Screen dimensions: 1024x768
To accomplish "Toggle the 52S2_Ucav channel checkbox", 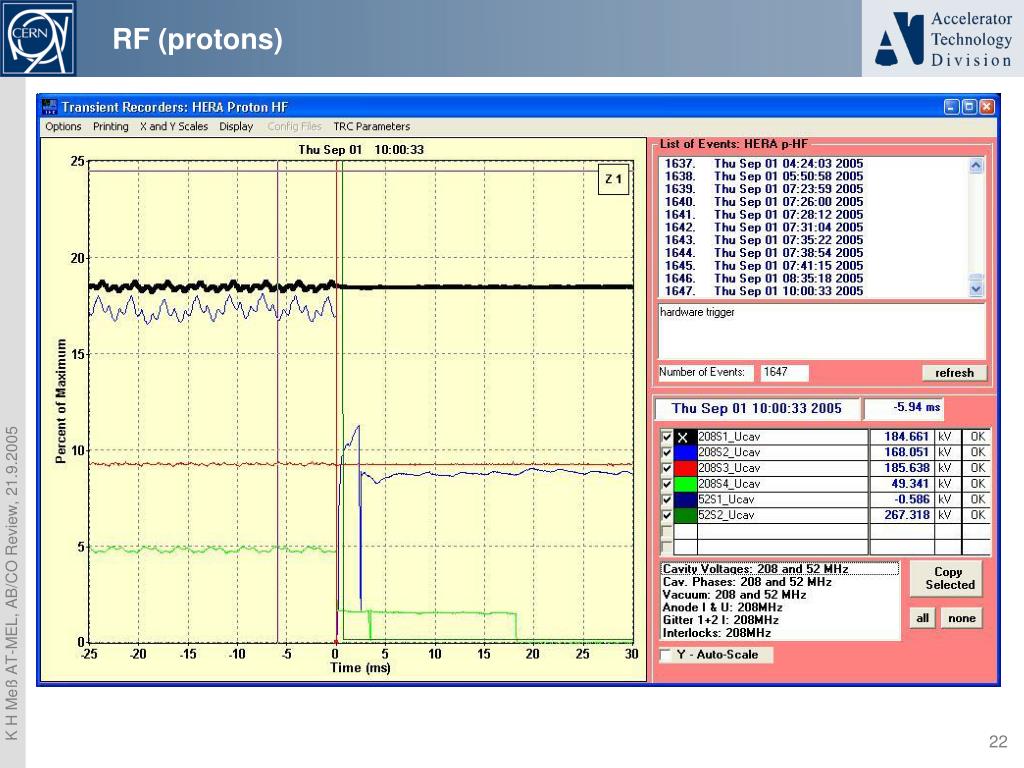I will pyautogui.click(x=667, y=516).
